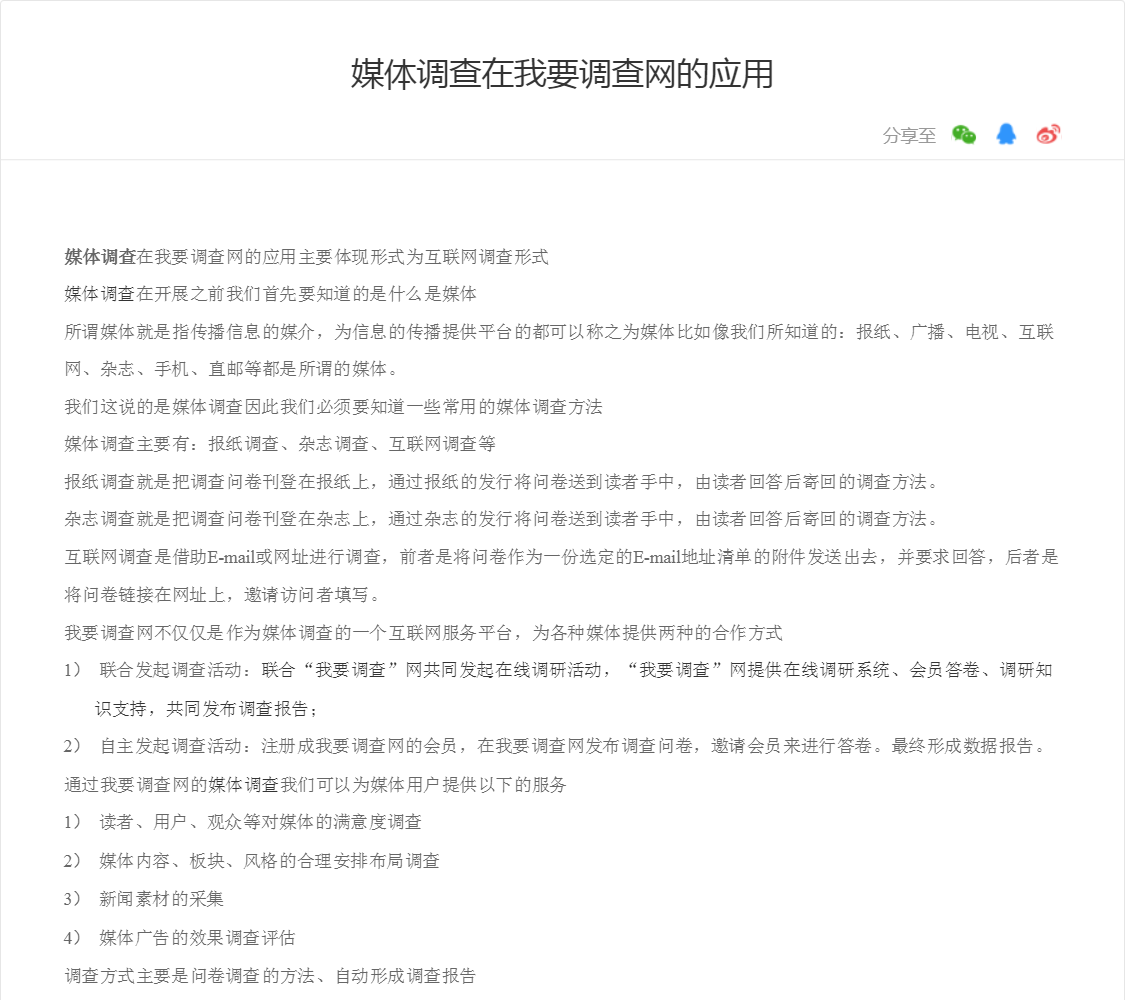The width and height of the screenshot is (1125, 1000).
Task: Click the line starting 通过我要调查网的媒体调查我们可以
Action: (316, 785)
